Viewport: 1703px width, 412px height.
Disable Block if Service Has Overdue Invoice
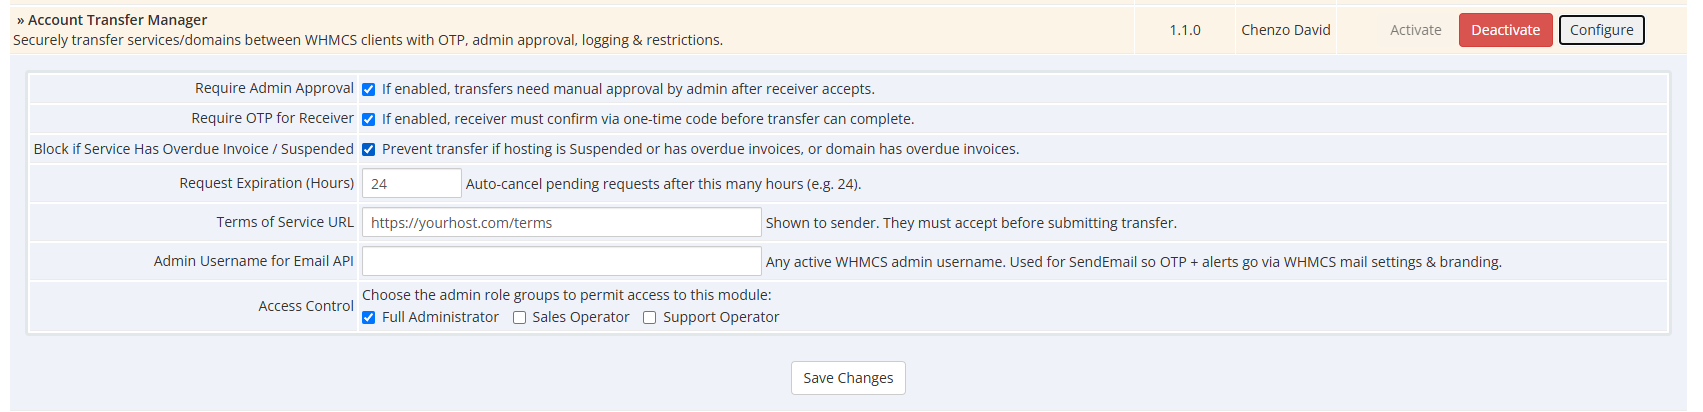click(369, 149)
